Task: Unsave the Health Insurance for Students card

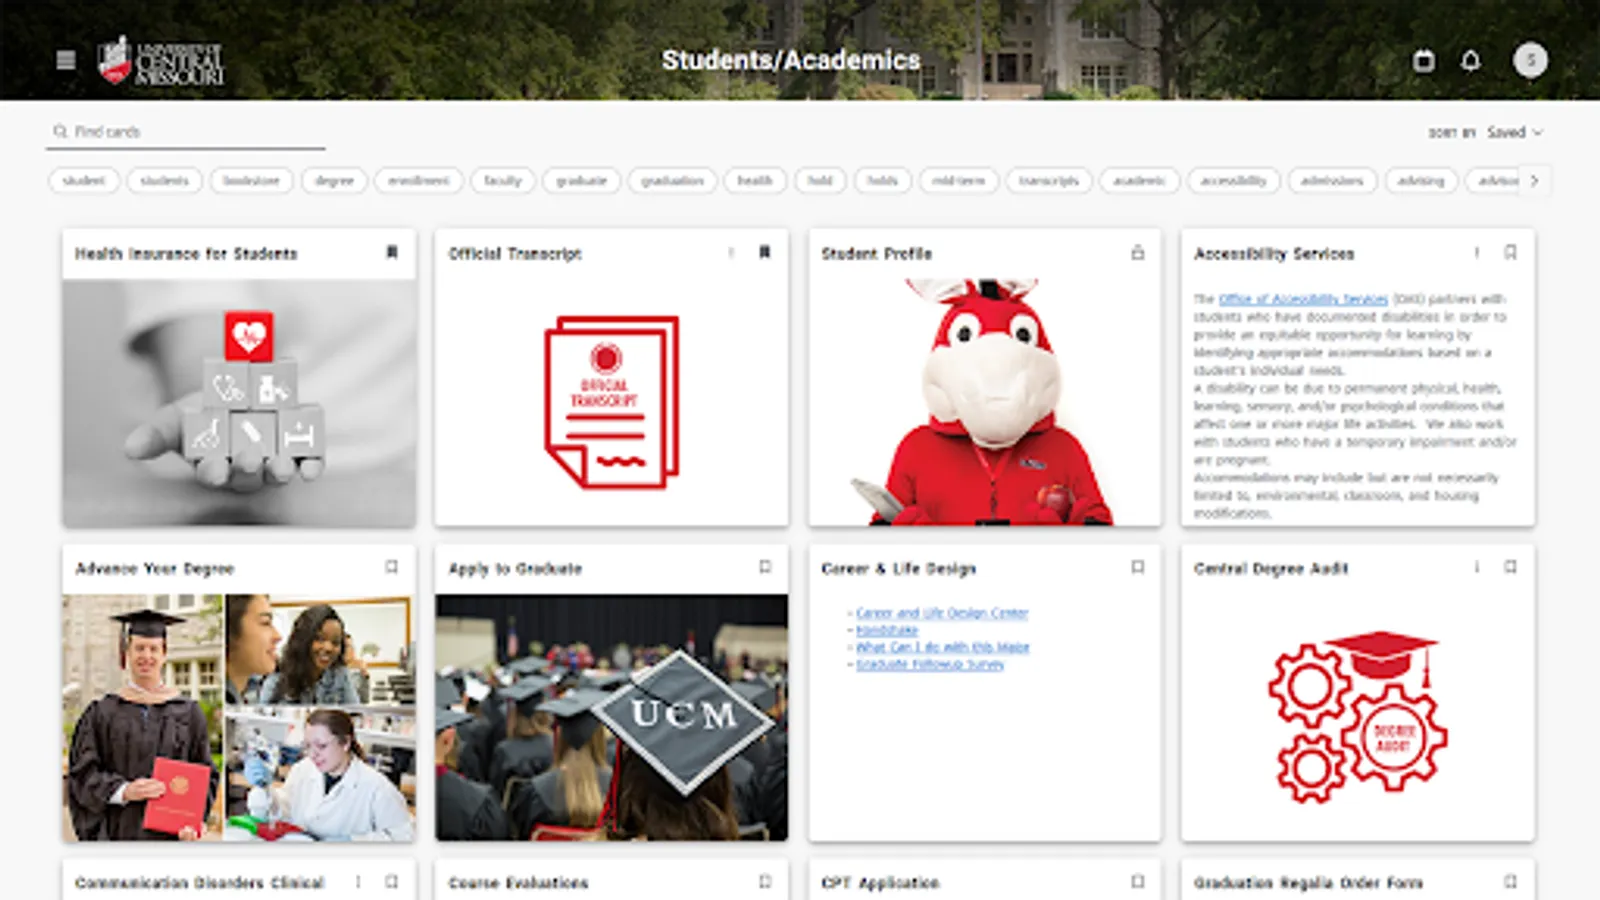Action: (x=392, y=253)
